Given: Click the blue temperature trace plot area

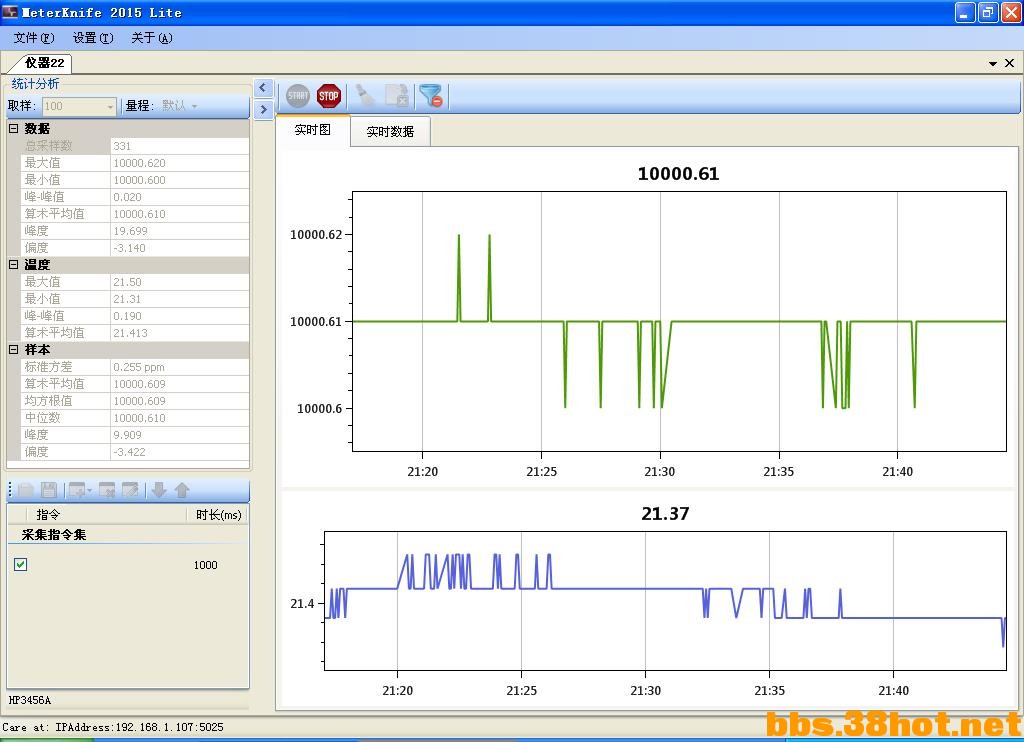Looking at the screenshot, I should (665, 601).
